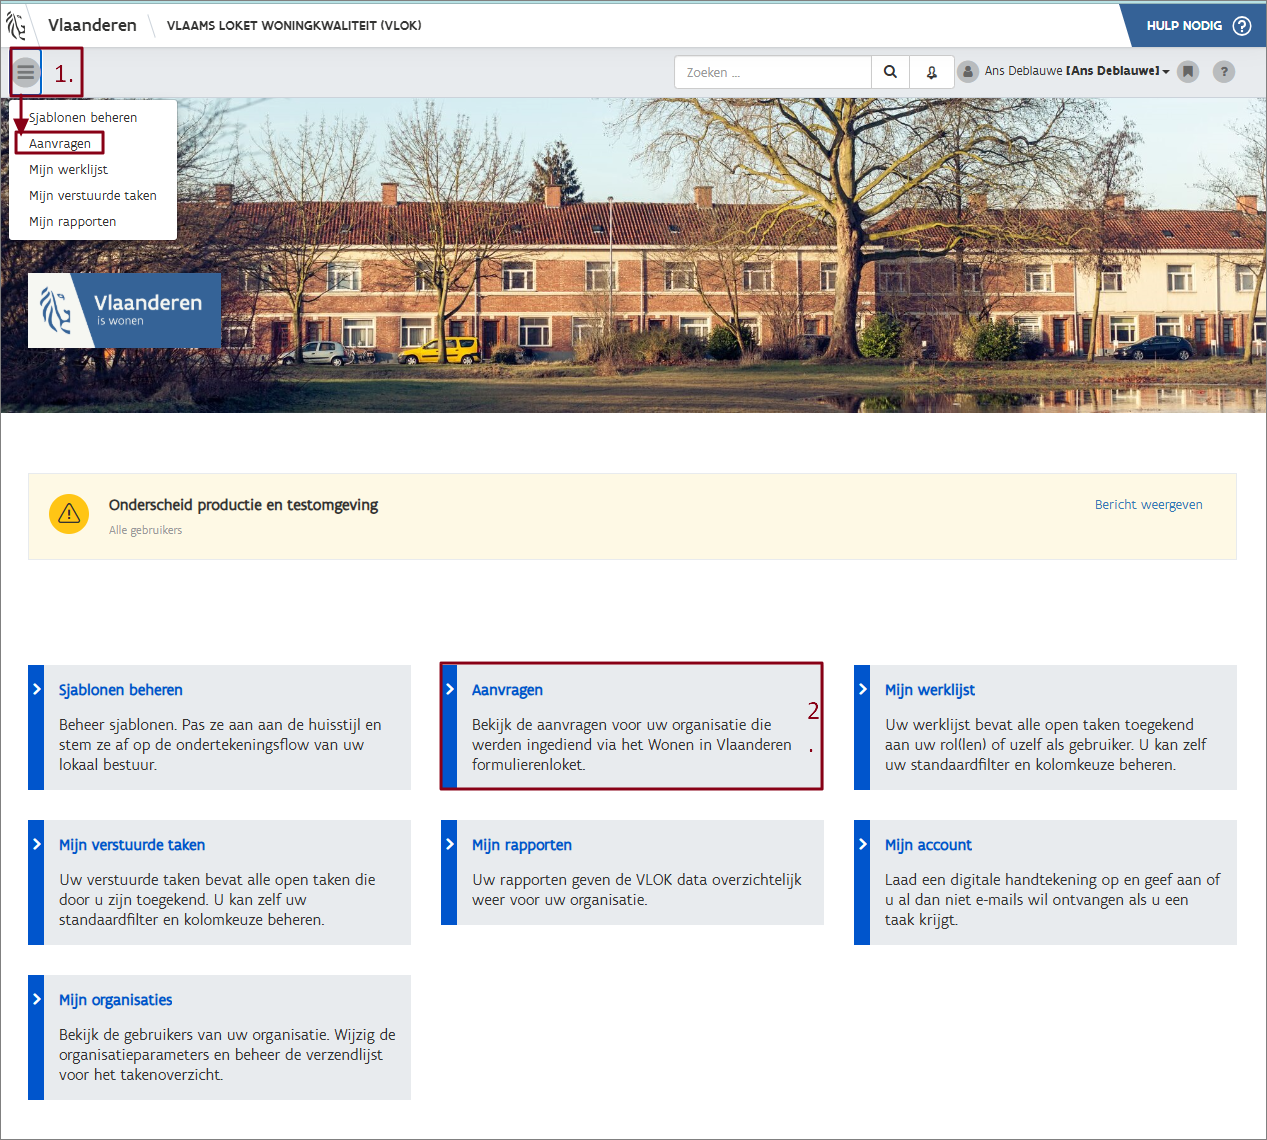Choose Aanvragen in the dropdown menu

pyautogui.click(x=60, y=143)
